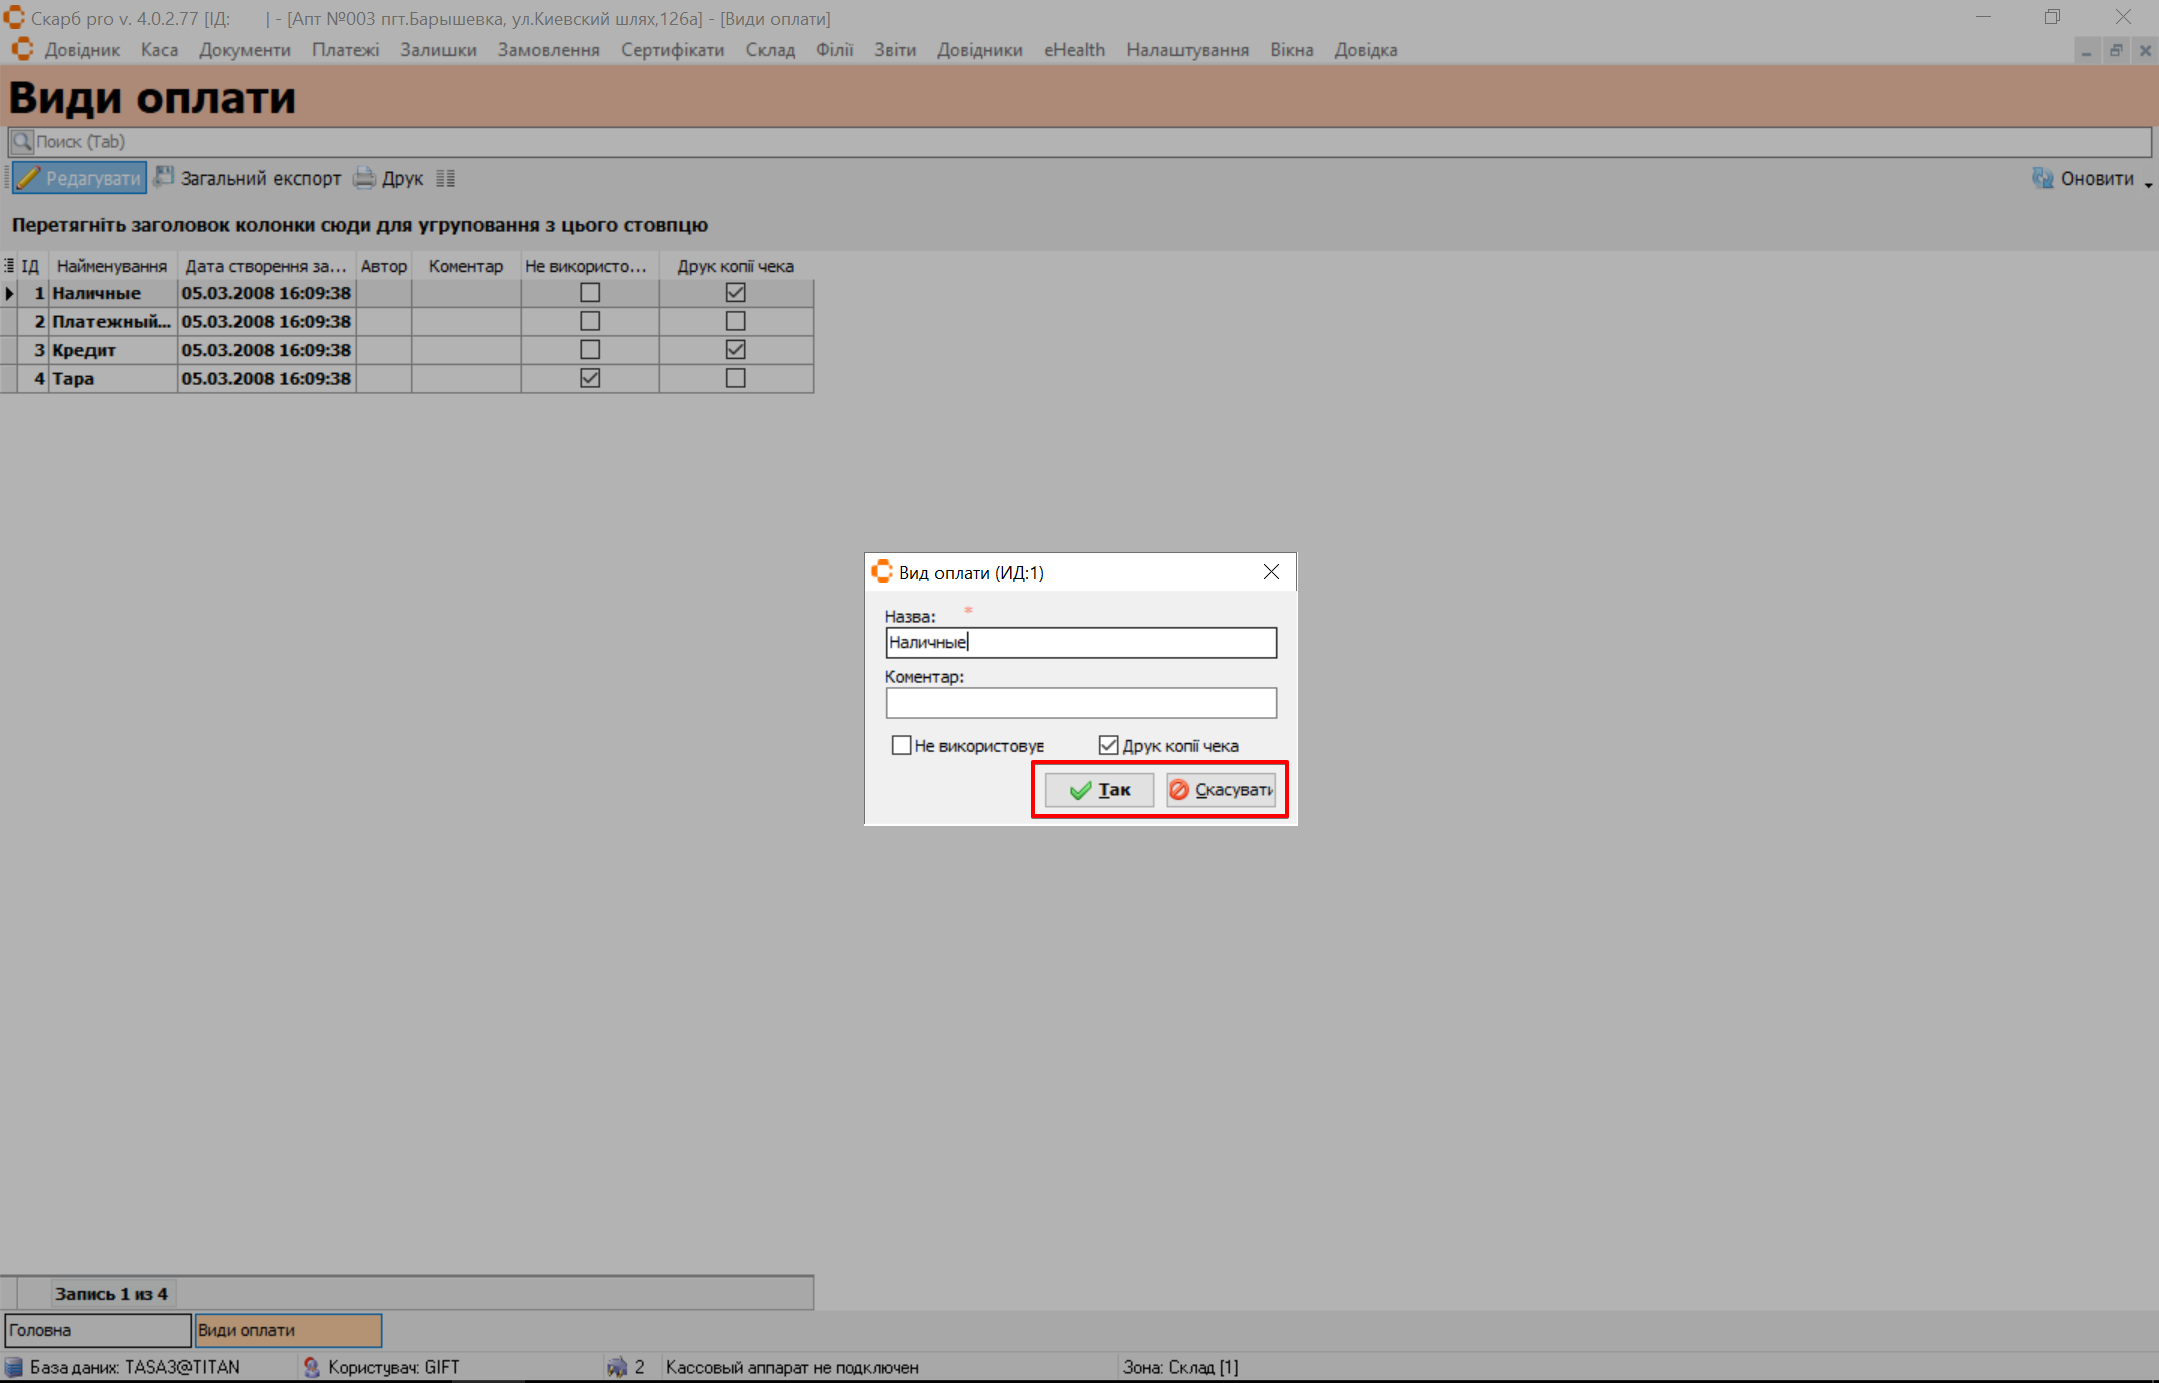The width and height of the screenshot is (2159, 1383).
Task: Uncheck 'Друк копії чека' in dialog
Action: 1108,745
